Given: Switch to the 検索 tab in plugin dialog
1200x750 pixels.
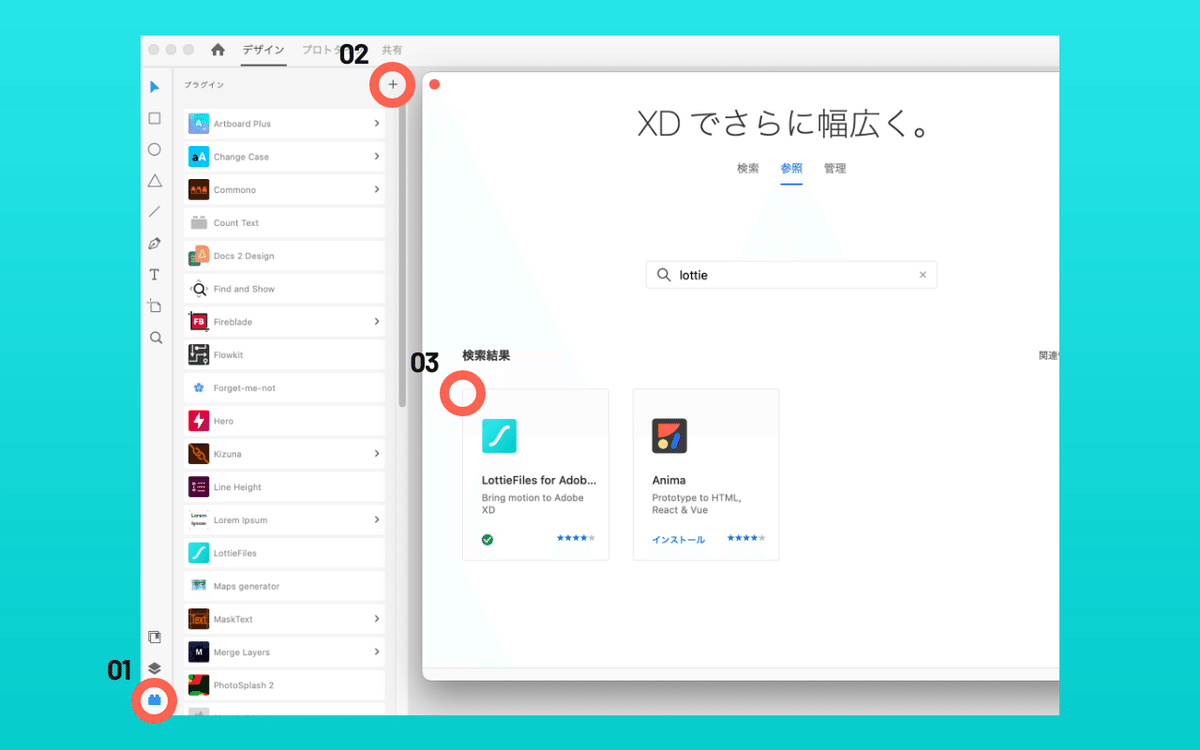Looking at the screenshot, I should (x=748, y=168).
